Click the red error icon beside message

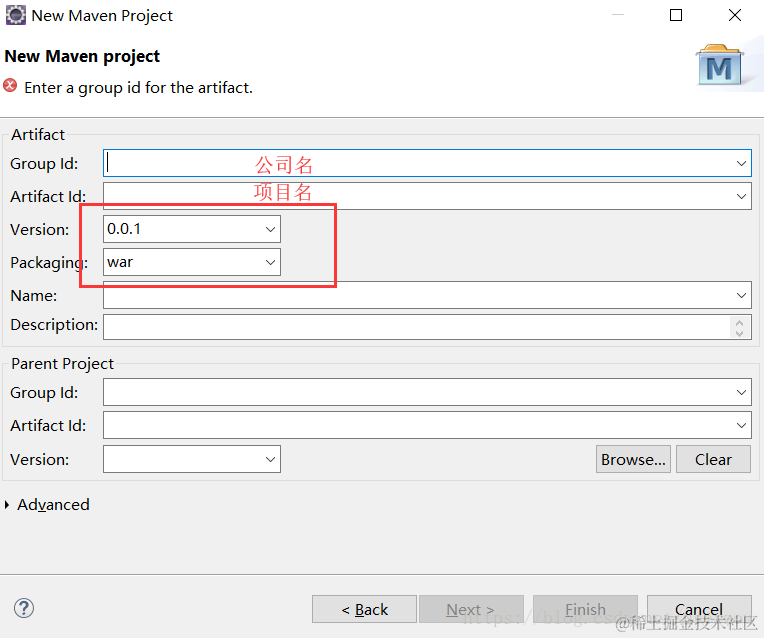[x=10, y=86]
